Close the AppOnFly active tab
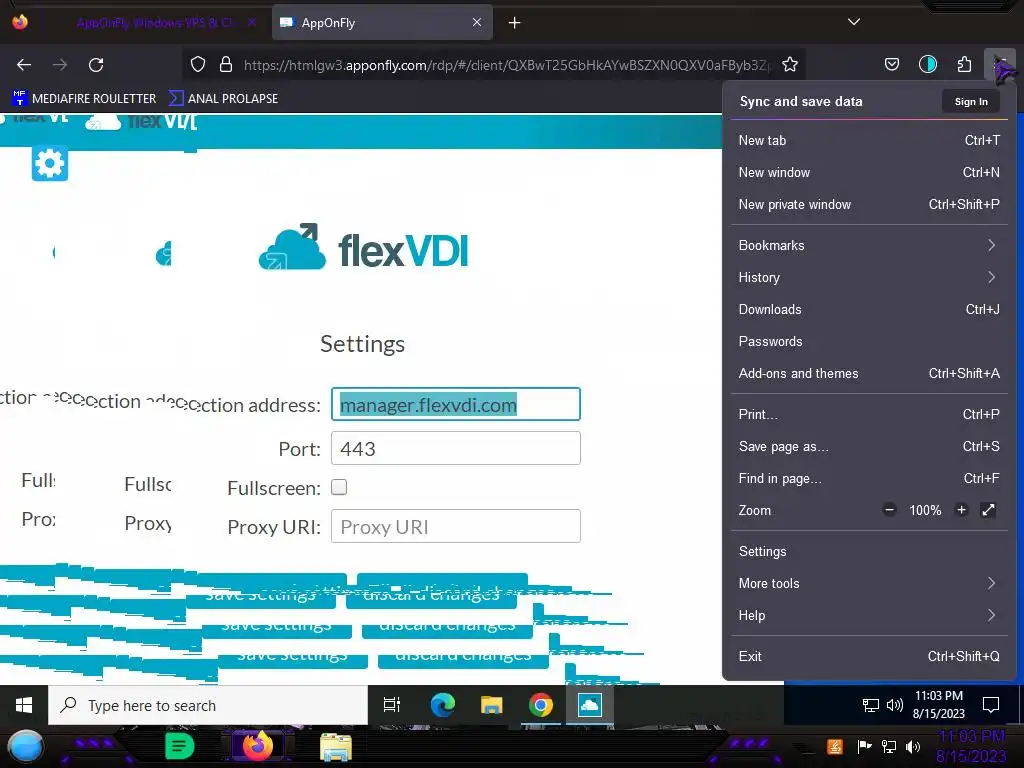The width and height of the screenshot is (1024, 768). pos(477,22)
